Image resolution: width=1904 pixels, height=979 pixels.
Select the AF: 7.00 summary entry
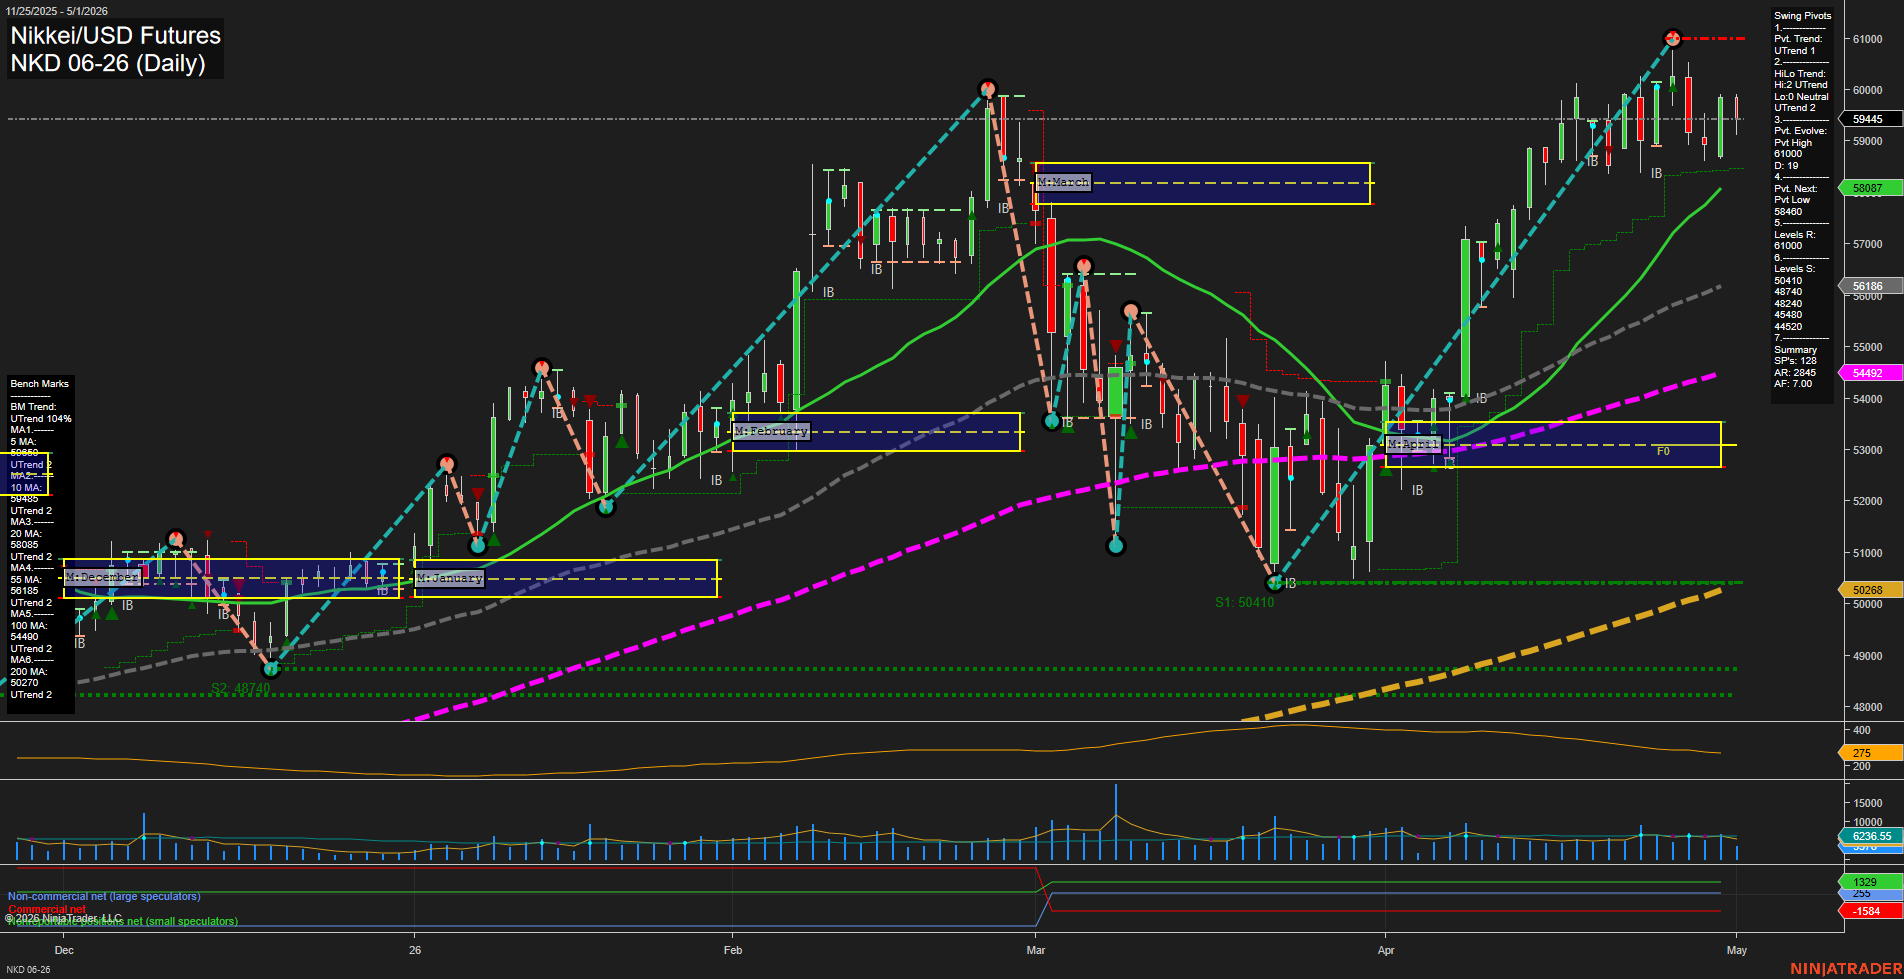pyautogui.click(x=1793, y=384)
